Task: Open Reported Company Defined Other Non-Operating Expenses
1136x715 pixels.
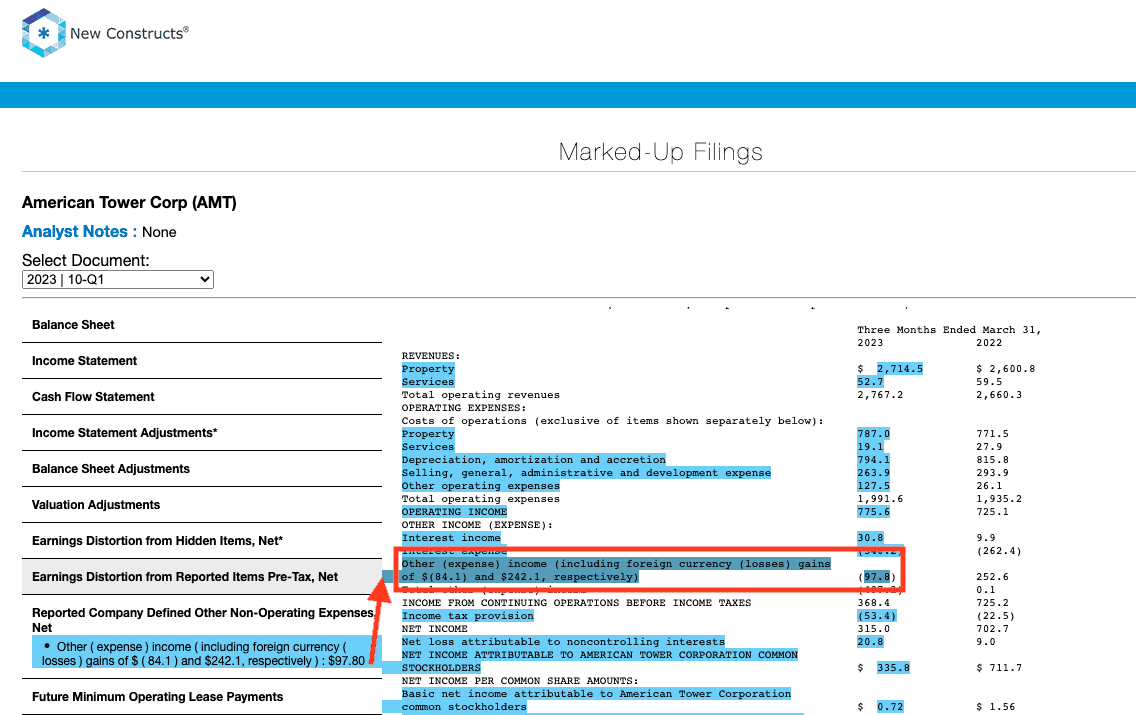Action: coord(203,620)
